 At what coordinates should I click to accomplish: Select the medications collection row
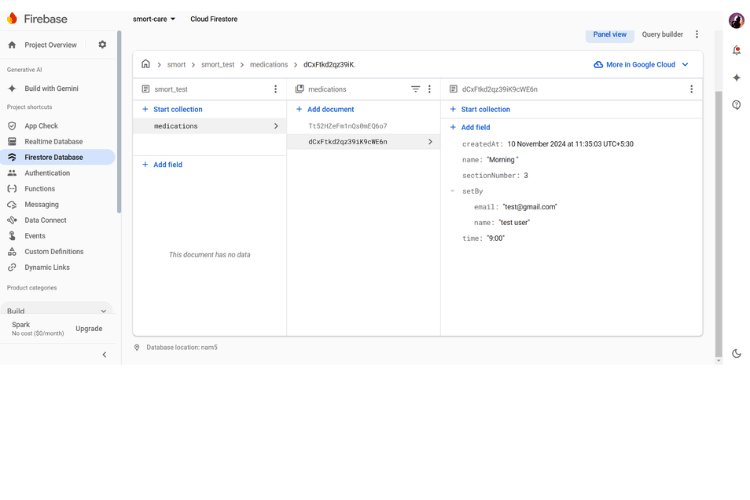(210, 126)
